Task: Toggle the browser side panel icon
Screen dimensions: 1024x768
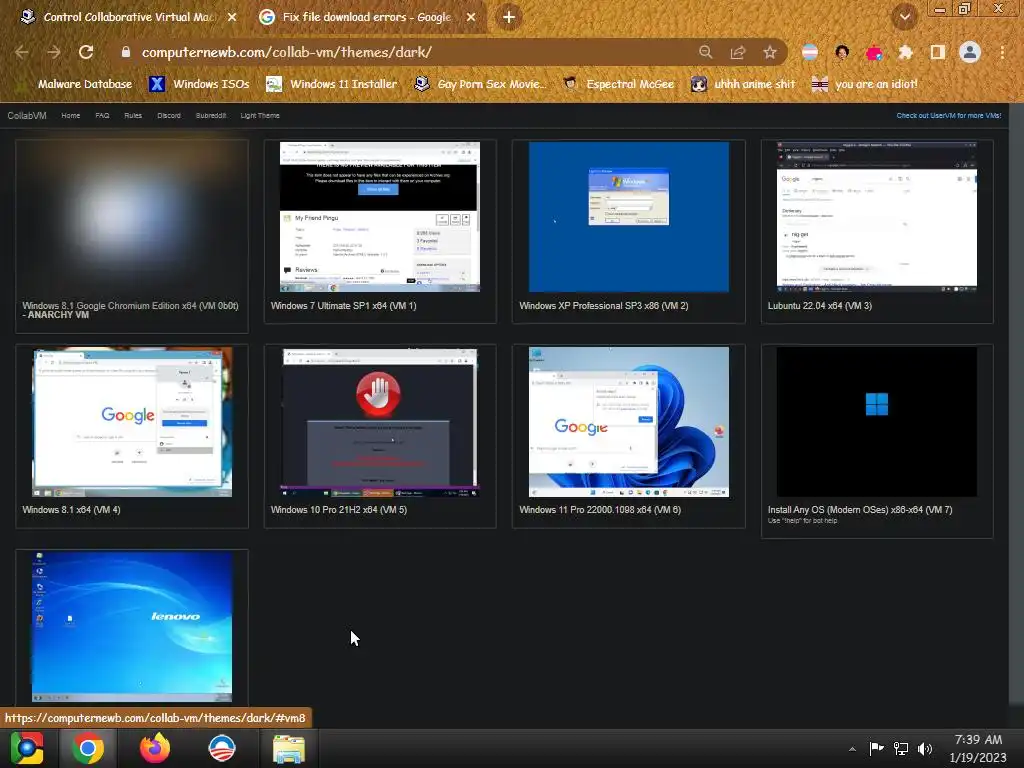Action: click(937, 52)
